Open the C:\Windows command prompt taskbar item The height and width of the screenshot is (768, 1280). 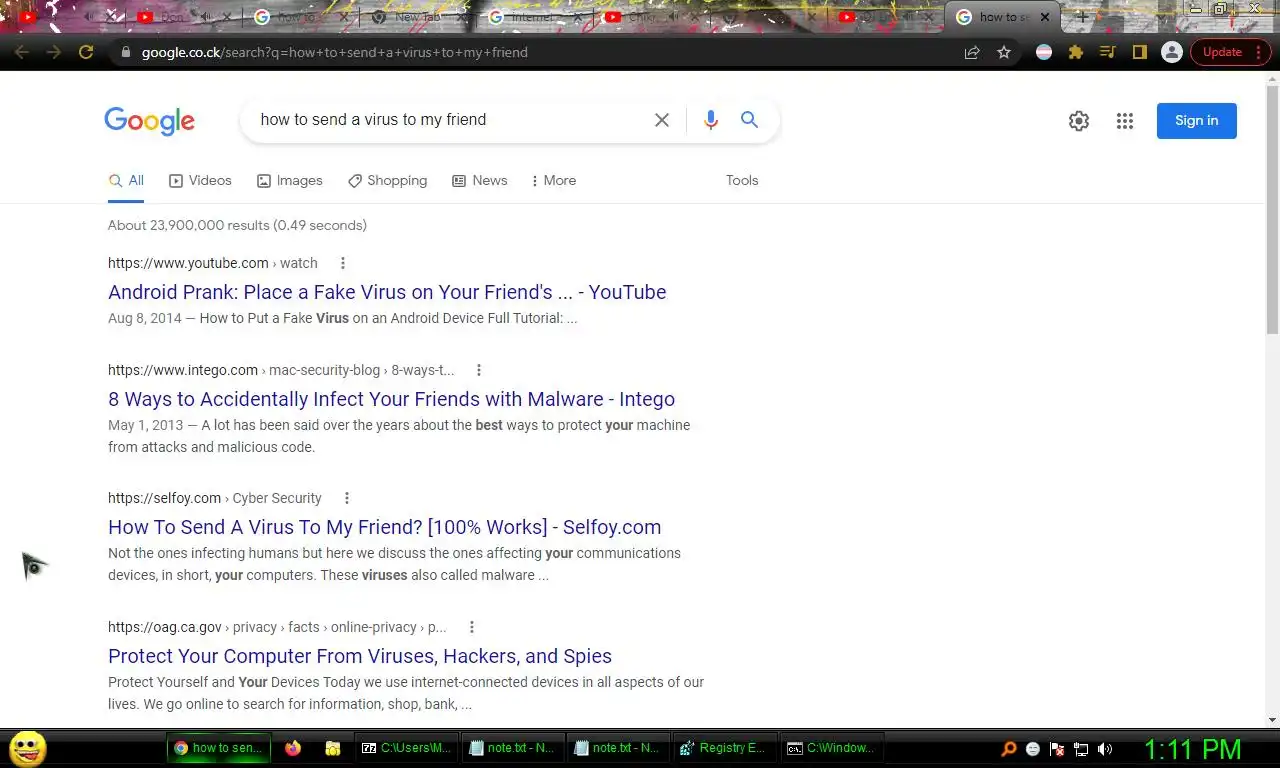point(830,748)
